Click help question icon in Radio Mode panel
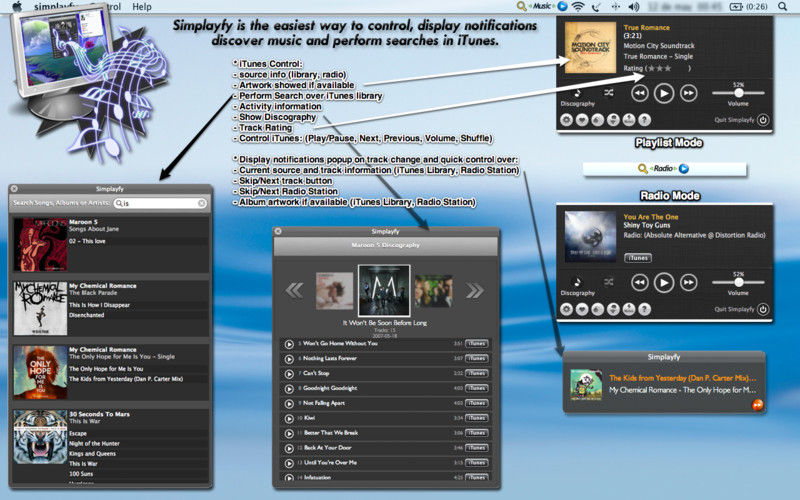This screenshot has height=500, width=800. tap(644, 309)
